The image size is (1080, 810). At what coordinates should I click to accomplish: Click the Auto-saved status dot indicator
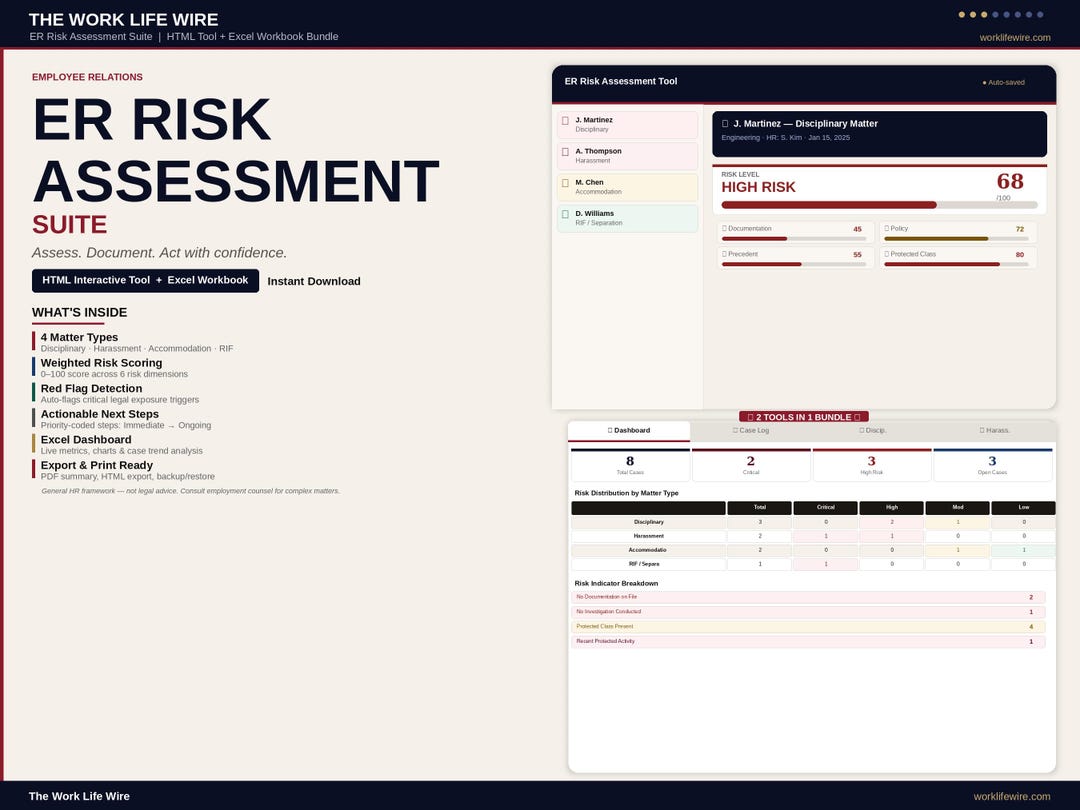984,83
